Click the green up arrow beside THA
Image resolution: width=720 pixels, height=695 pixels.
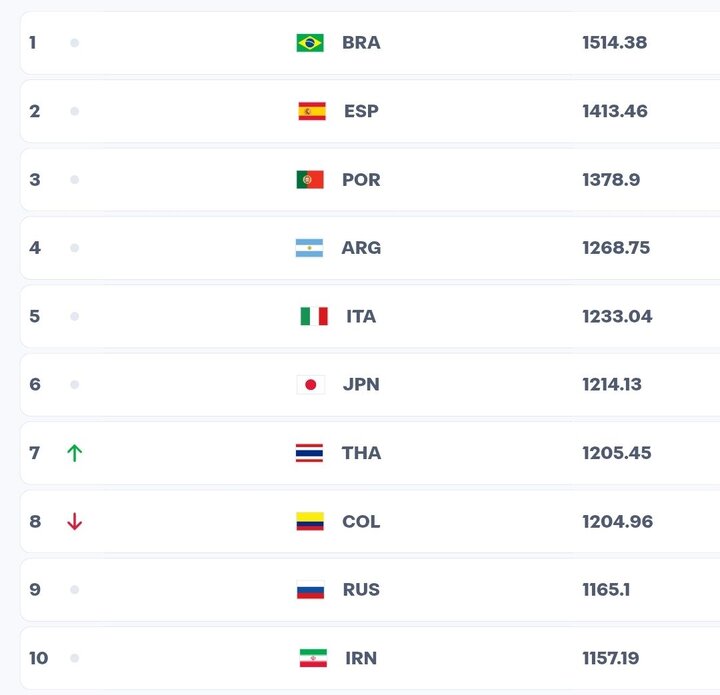coord(74,453)
